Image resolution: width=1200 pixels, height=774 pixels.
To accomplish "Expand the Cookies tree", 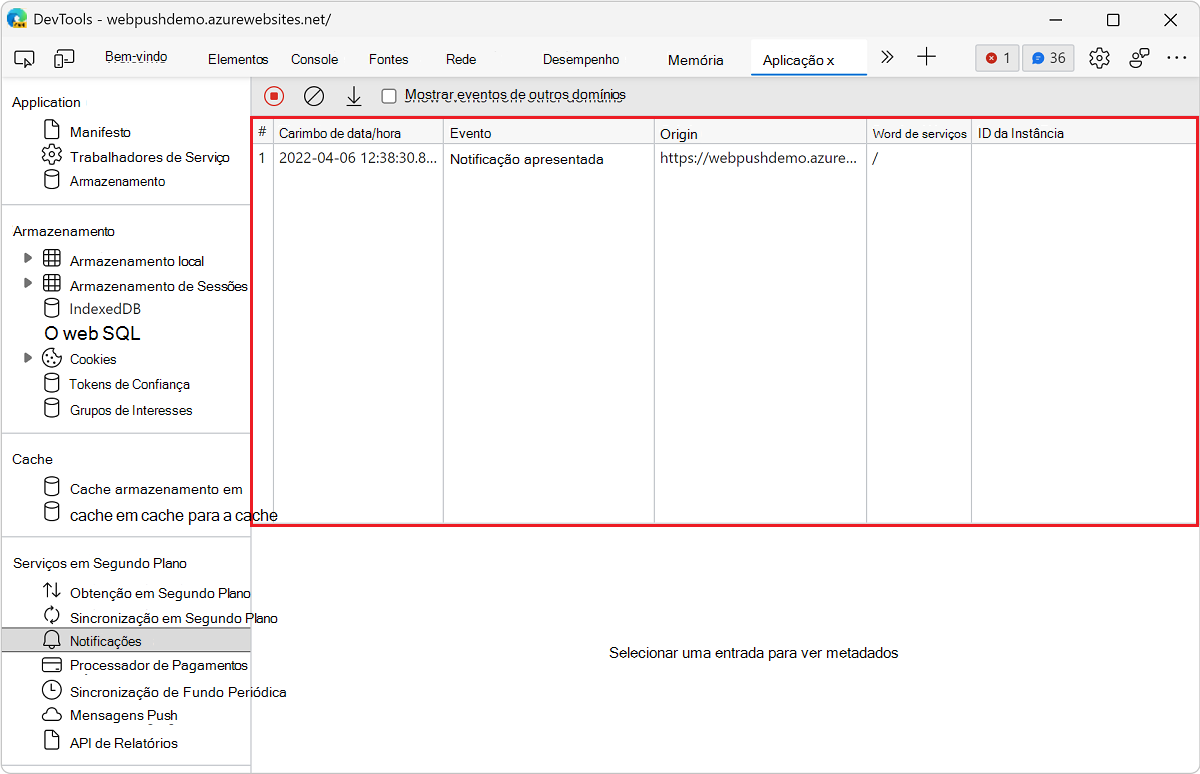I will 28,358.
